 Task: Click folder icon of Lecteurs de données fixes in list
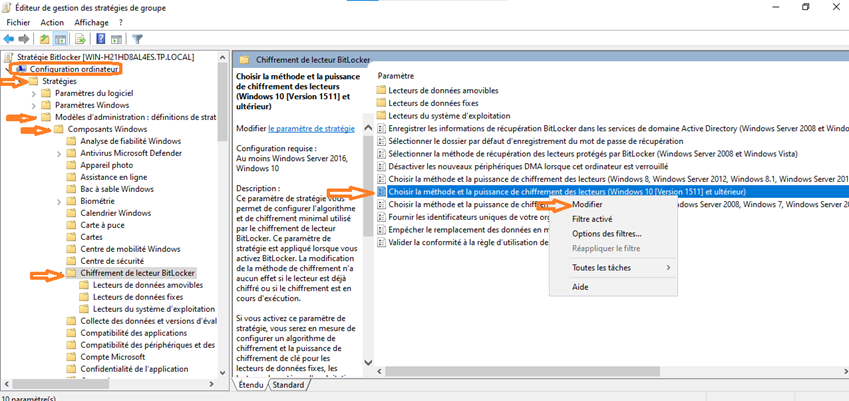(381, 103)
